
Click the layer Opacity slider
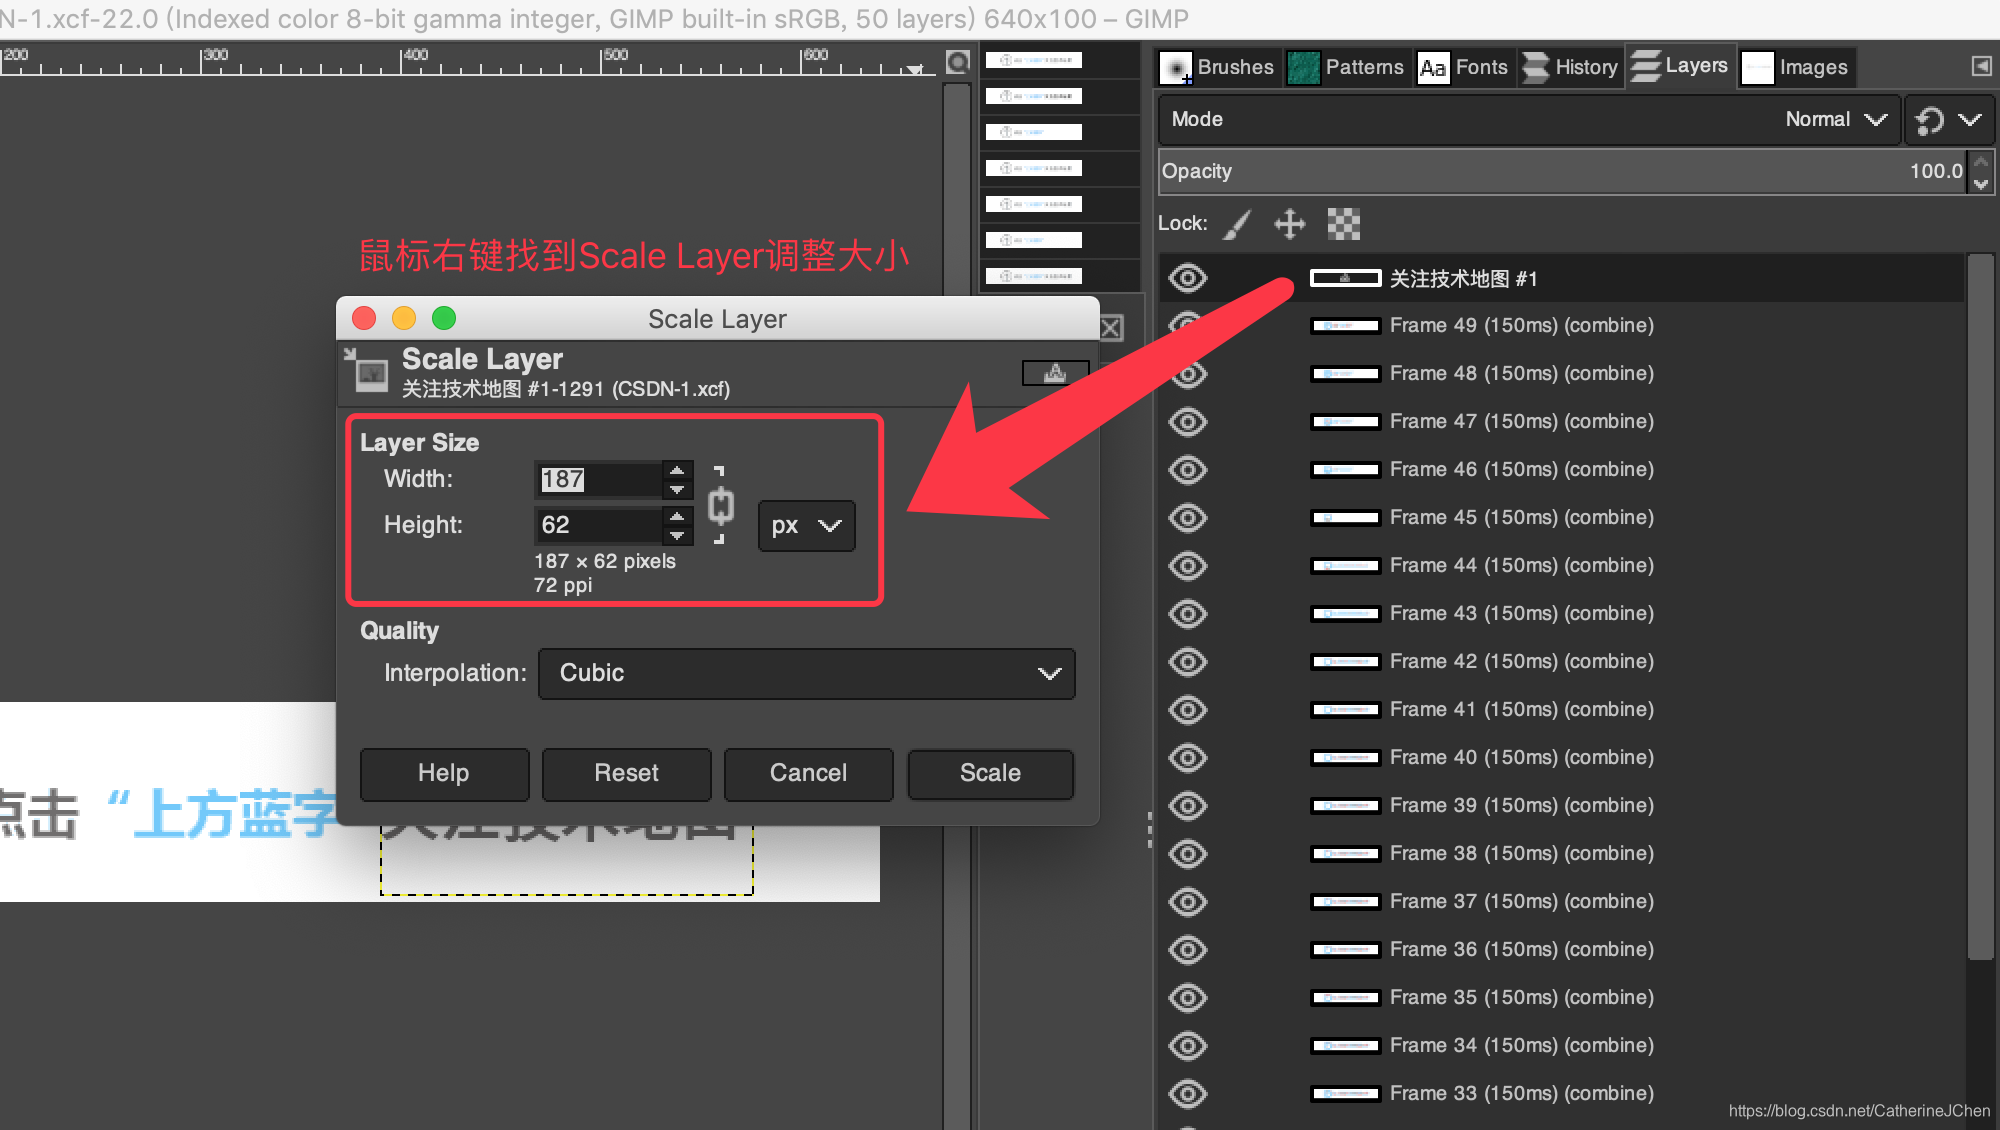[1560, 171]
